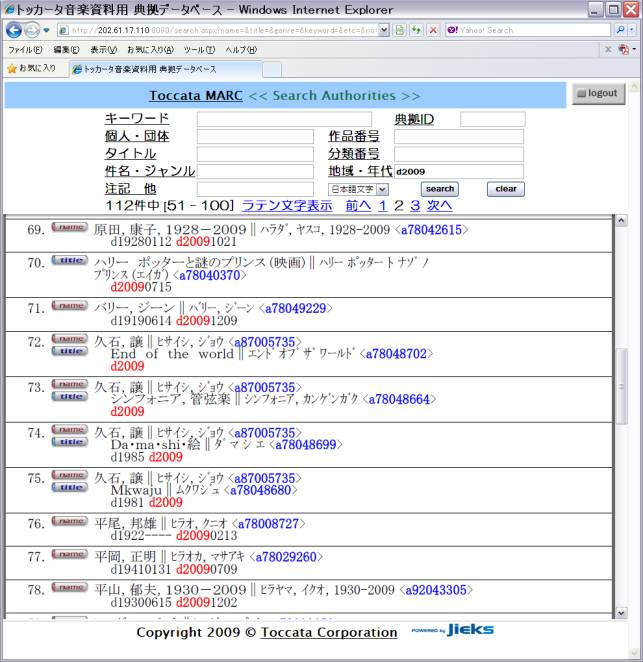This screenshot has height=662, width=643.
Task: Go to next page via 次へ
Action: (440, 206)
